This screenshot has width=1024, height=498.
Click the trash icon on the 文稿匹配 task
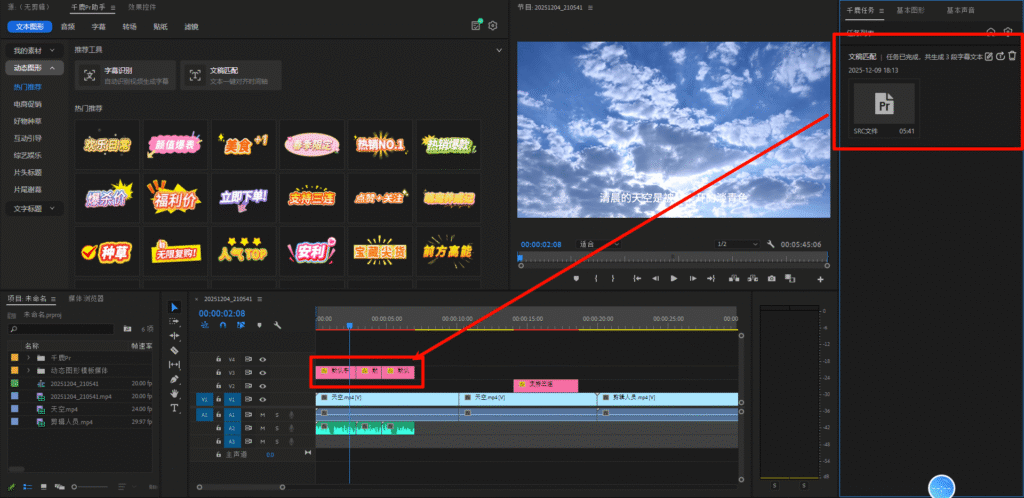(1012, 56)
